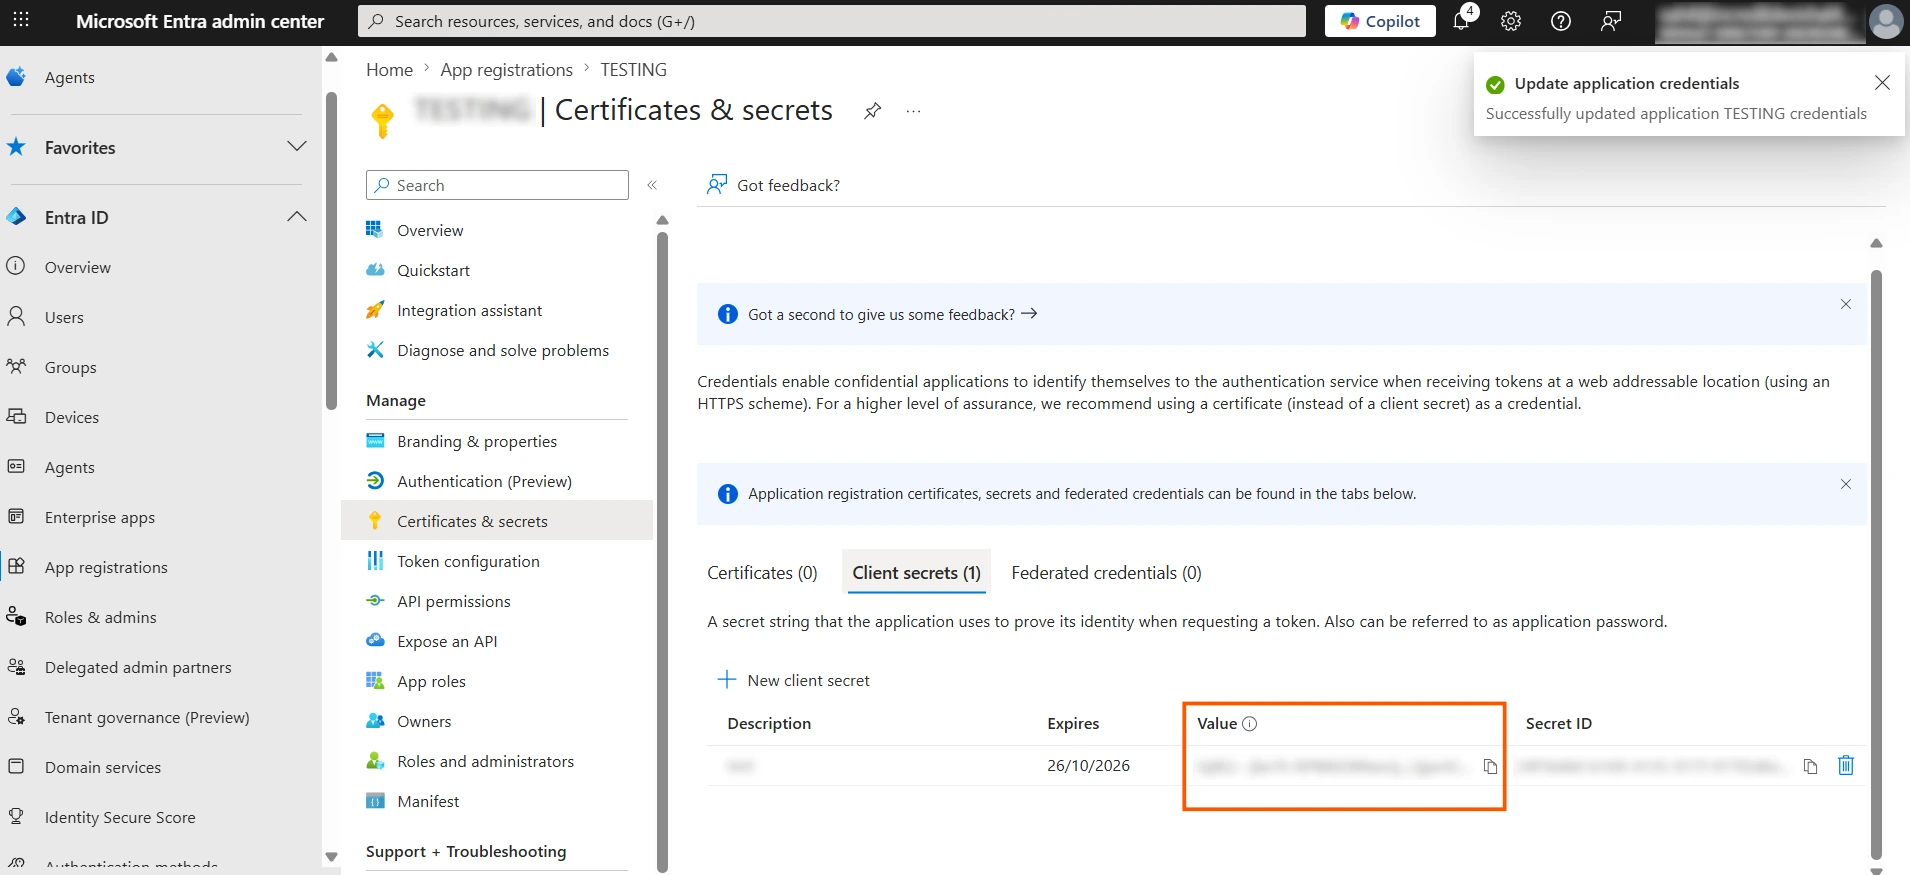The height and width of the screenshot is (875, 1910).
Task: Open settings gear icon in header
Action: tap(1511, 21)
